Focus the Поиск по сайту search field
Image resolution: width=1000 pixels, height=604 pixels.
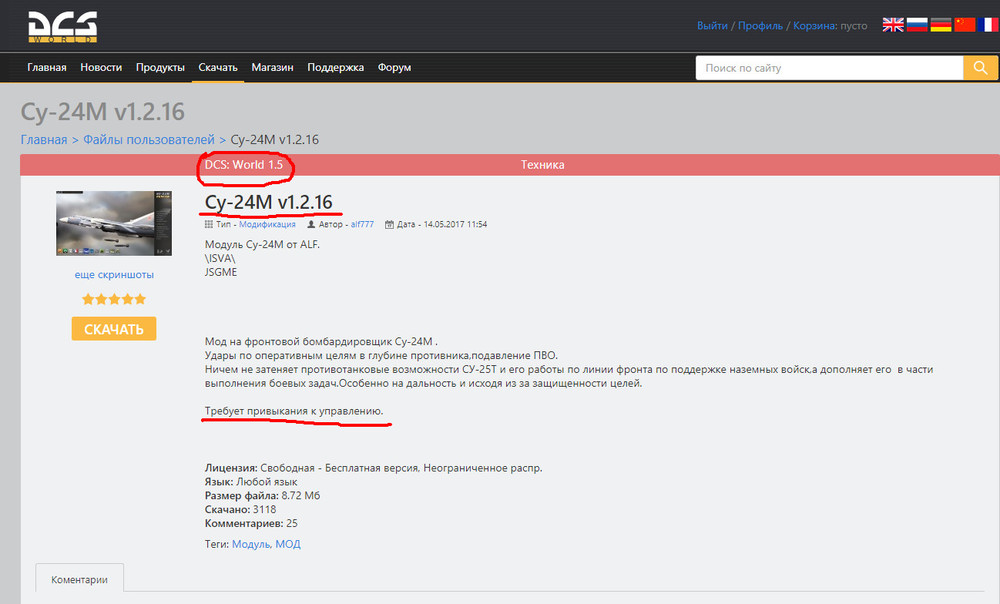829,68
